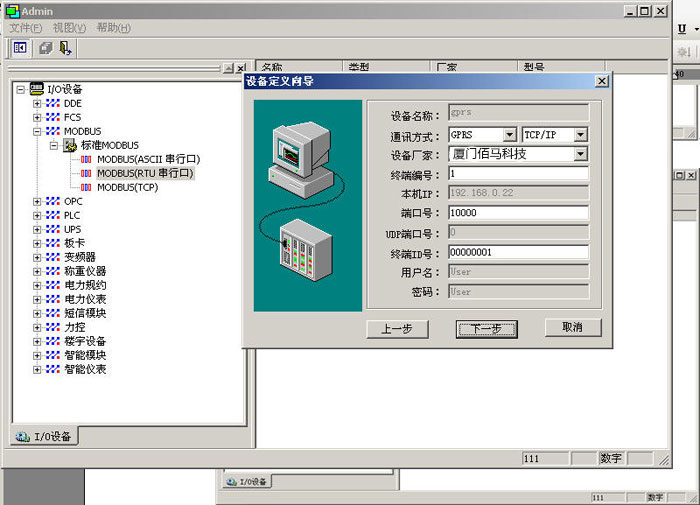Open the 通讯方式 GPRS dropdown

509,134
